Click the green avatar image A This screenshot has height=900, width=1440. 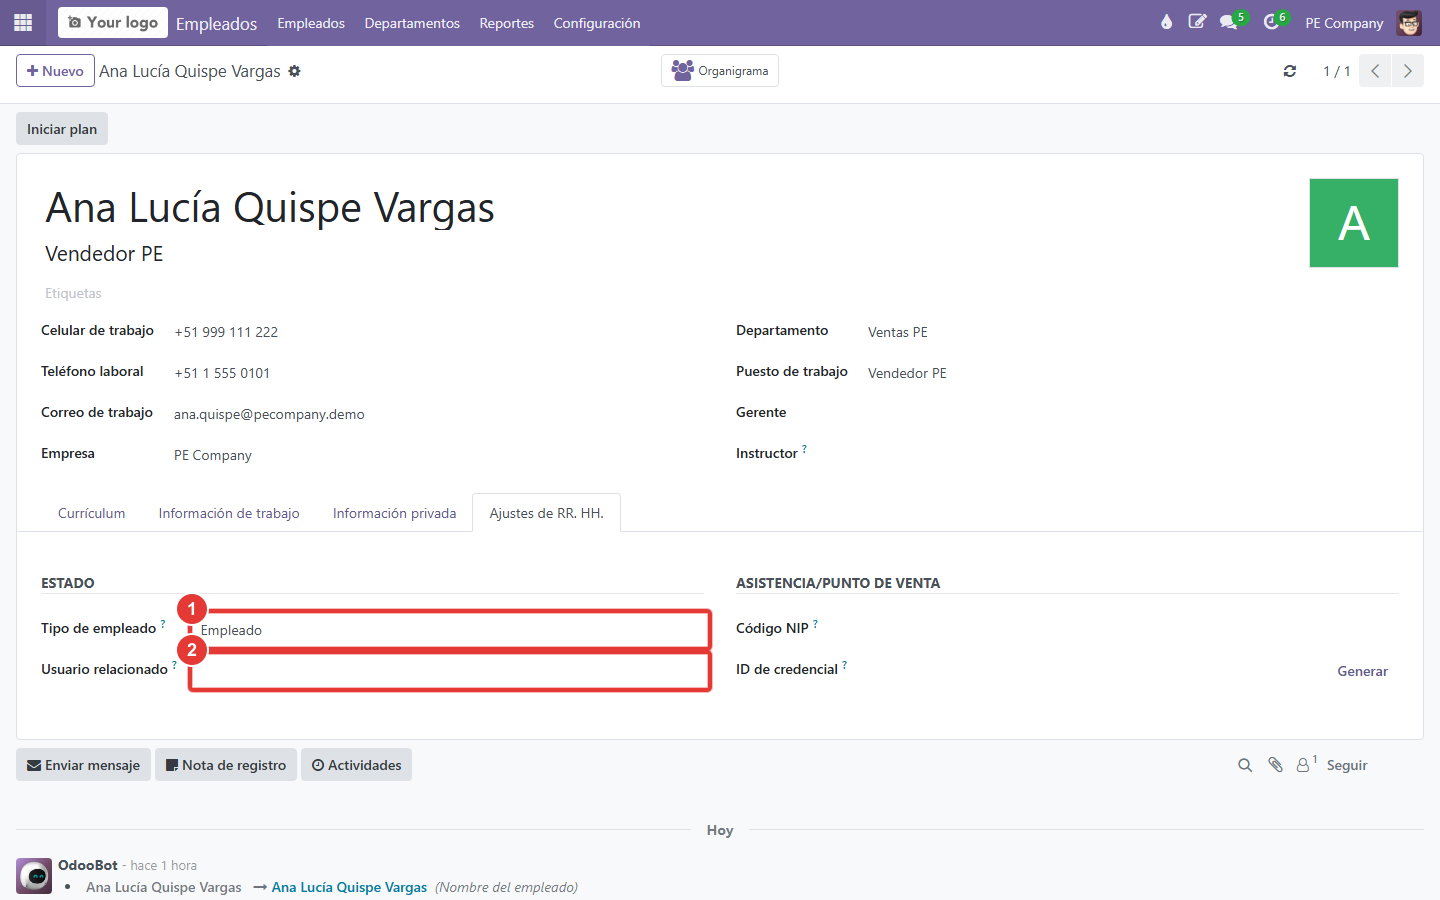[1354, 223]
